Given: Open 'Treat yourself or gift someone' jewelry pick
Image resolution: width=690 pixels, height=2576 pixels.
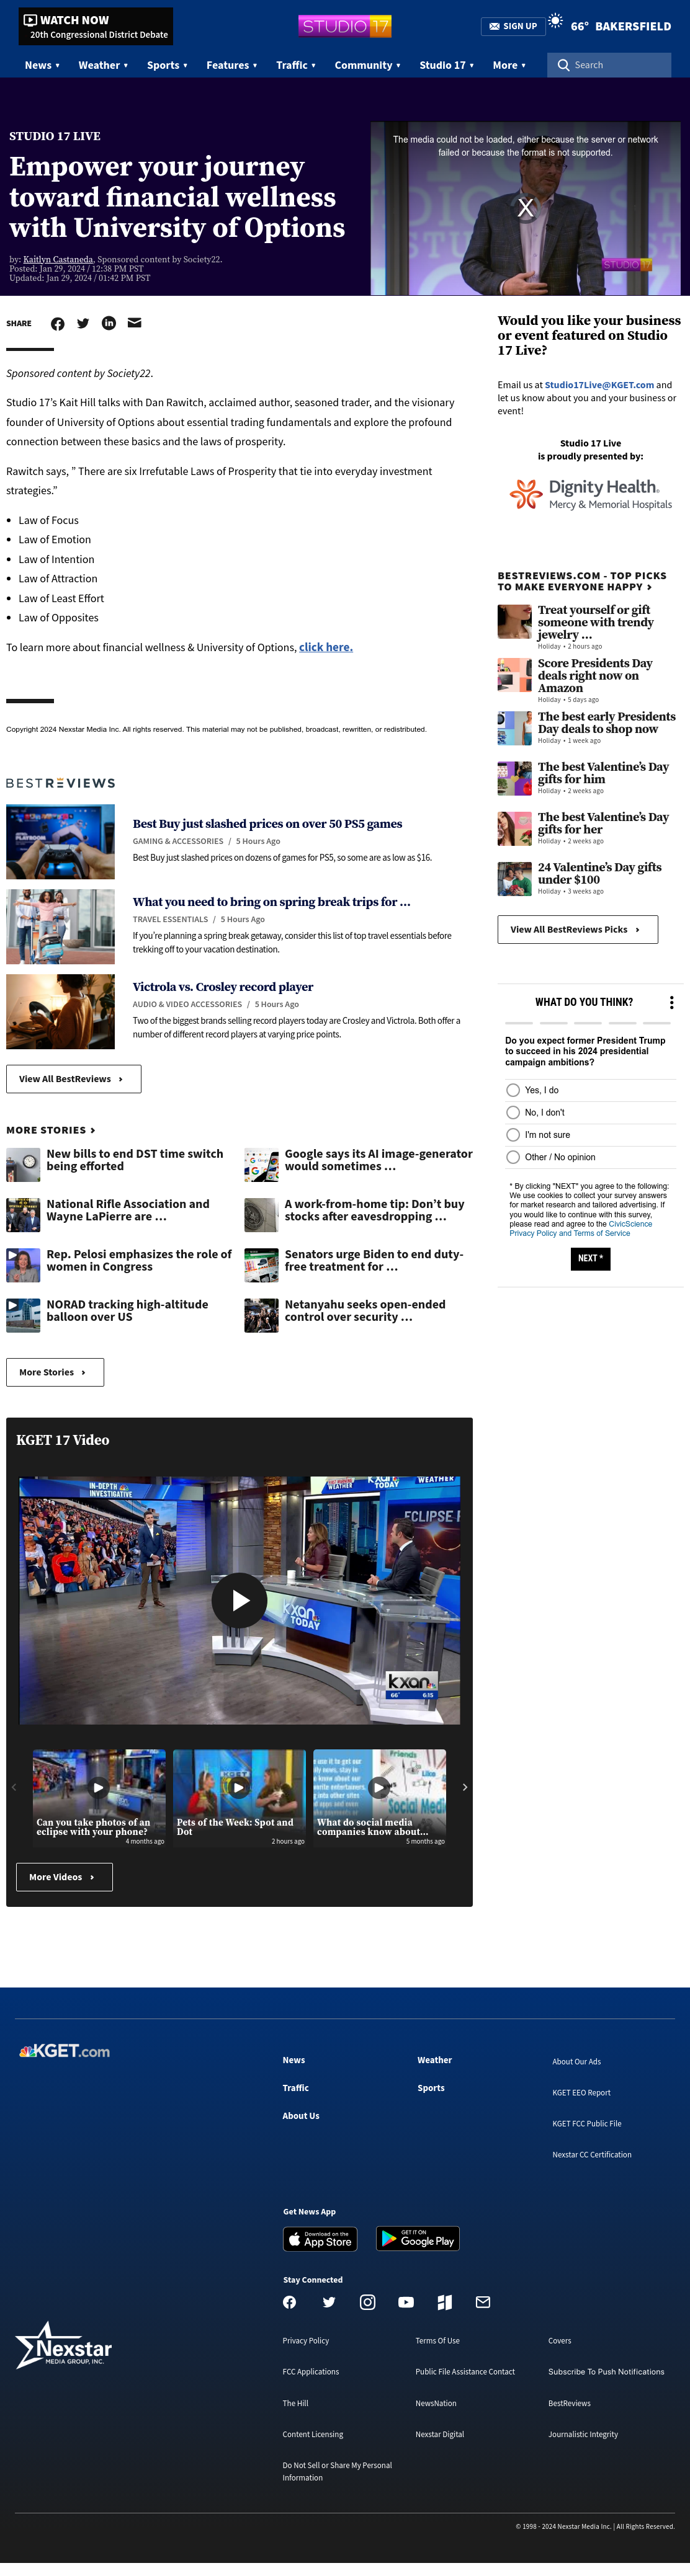Looking at the screenshot, I should pos(596,622).
